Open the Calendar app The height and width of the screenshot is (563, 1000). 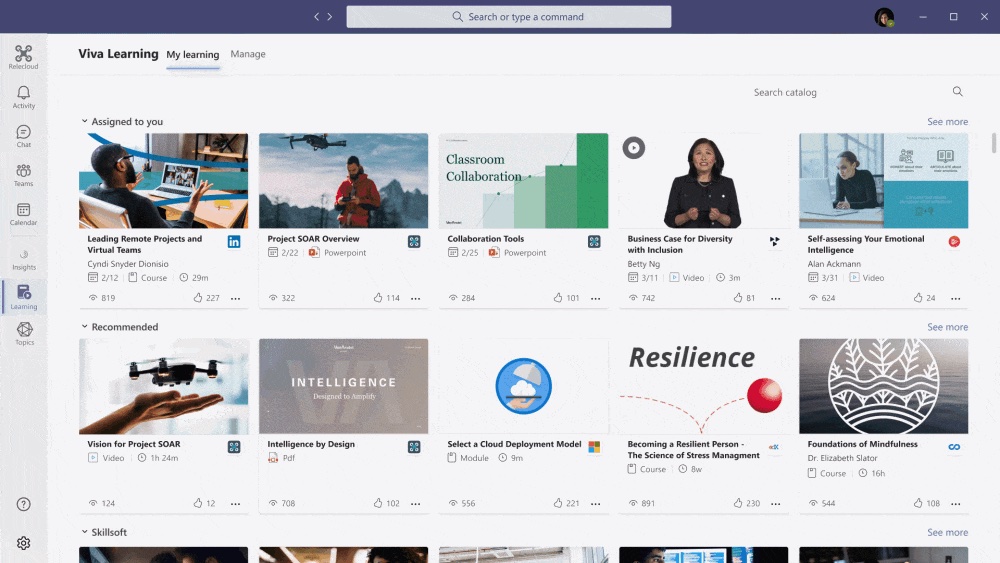pos(24,214)
